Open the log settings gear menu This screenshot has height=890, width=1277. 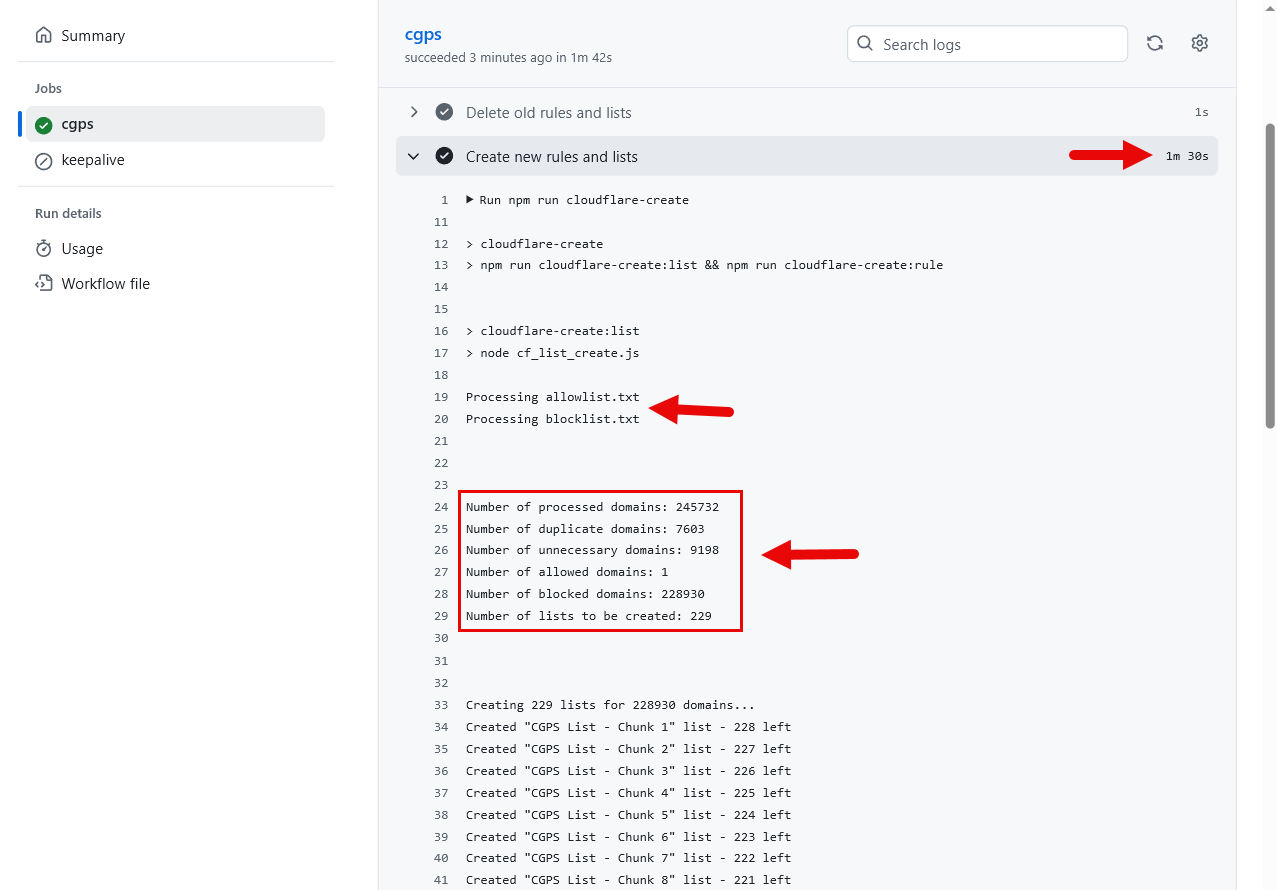1199,43
